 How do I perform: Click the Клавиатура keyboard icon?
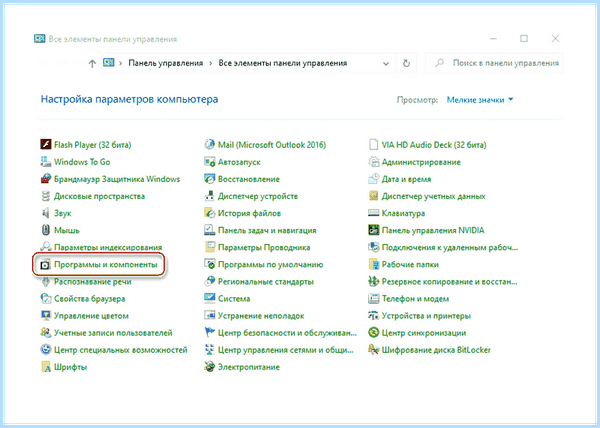(x=373, y=213)
